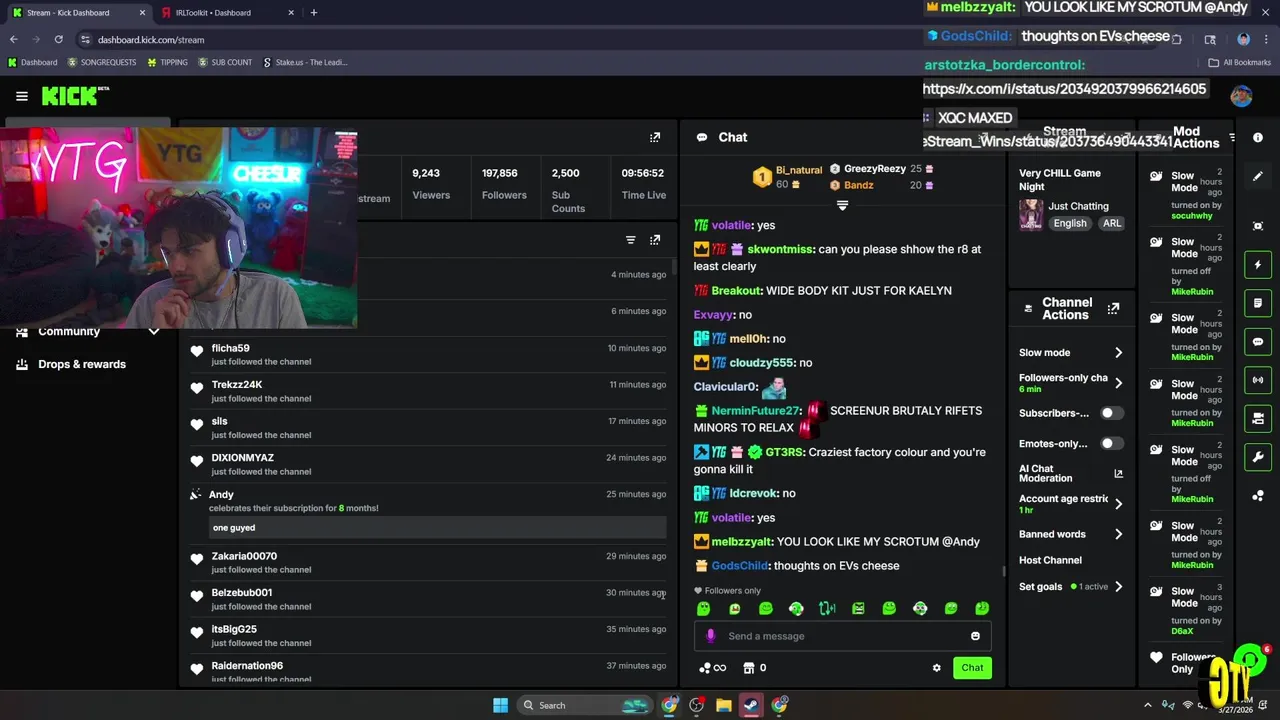Screen dimensions: 1280x720
Task: Click the focus frame icon in right sidebar
Action: (x=1258, y=226)
